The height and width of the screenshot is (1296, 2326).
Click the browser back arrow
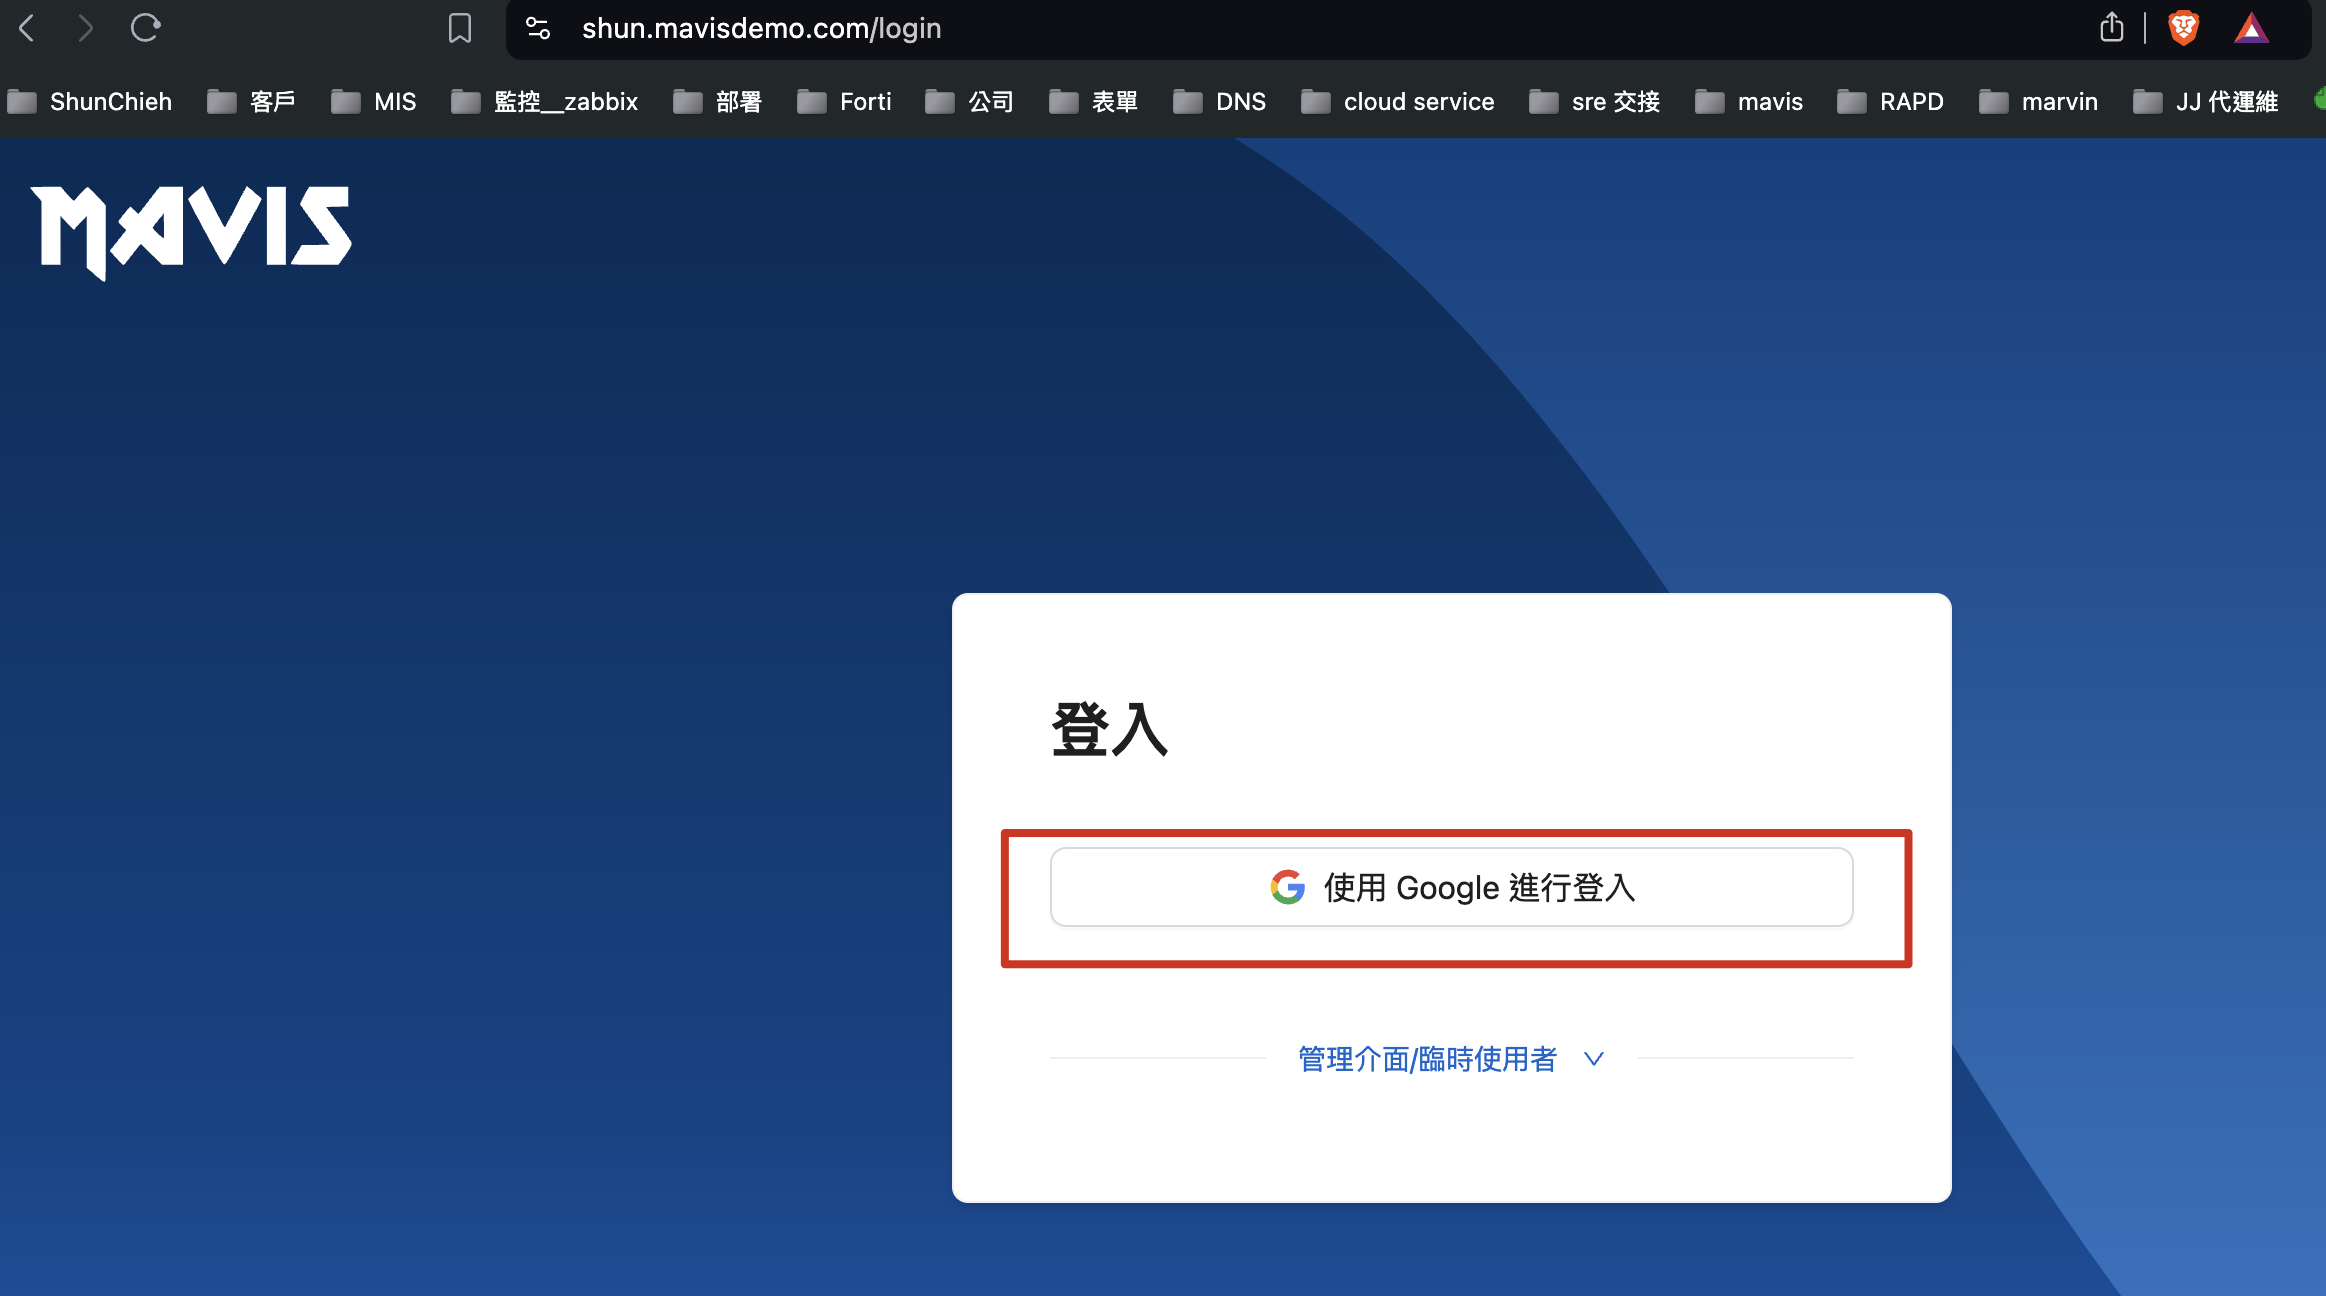(27, 28)
